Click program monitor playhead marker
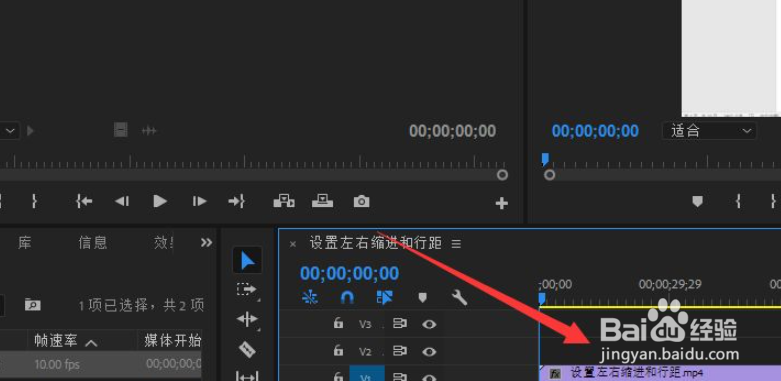Image resolution: width=781 pixels, height=381 pixels. tap(545, 159)
